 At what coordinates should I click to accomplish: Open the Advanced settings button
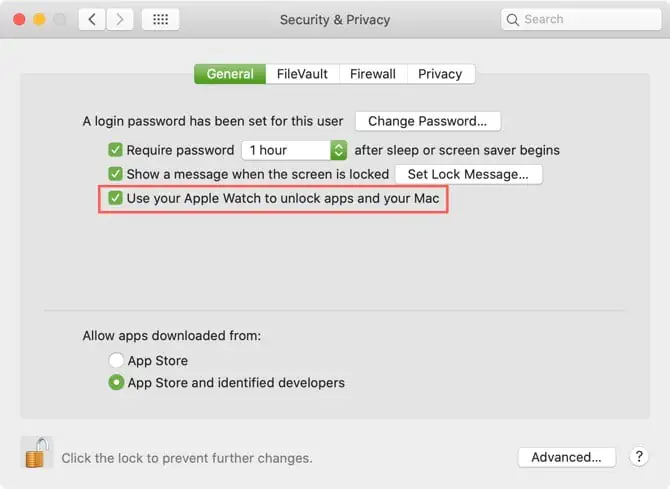pyautogui.click(x=566, y=457)
